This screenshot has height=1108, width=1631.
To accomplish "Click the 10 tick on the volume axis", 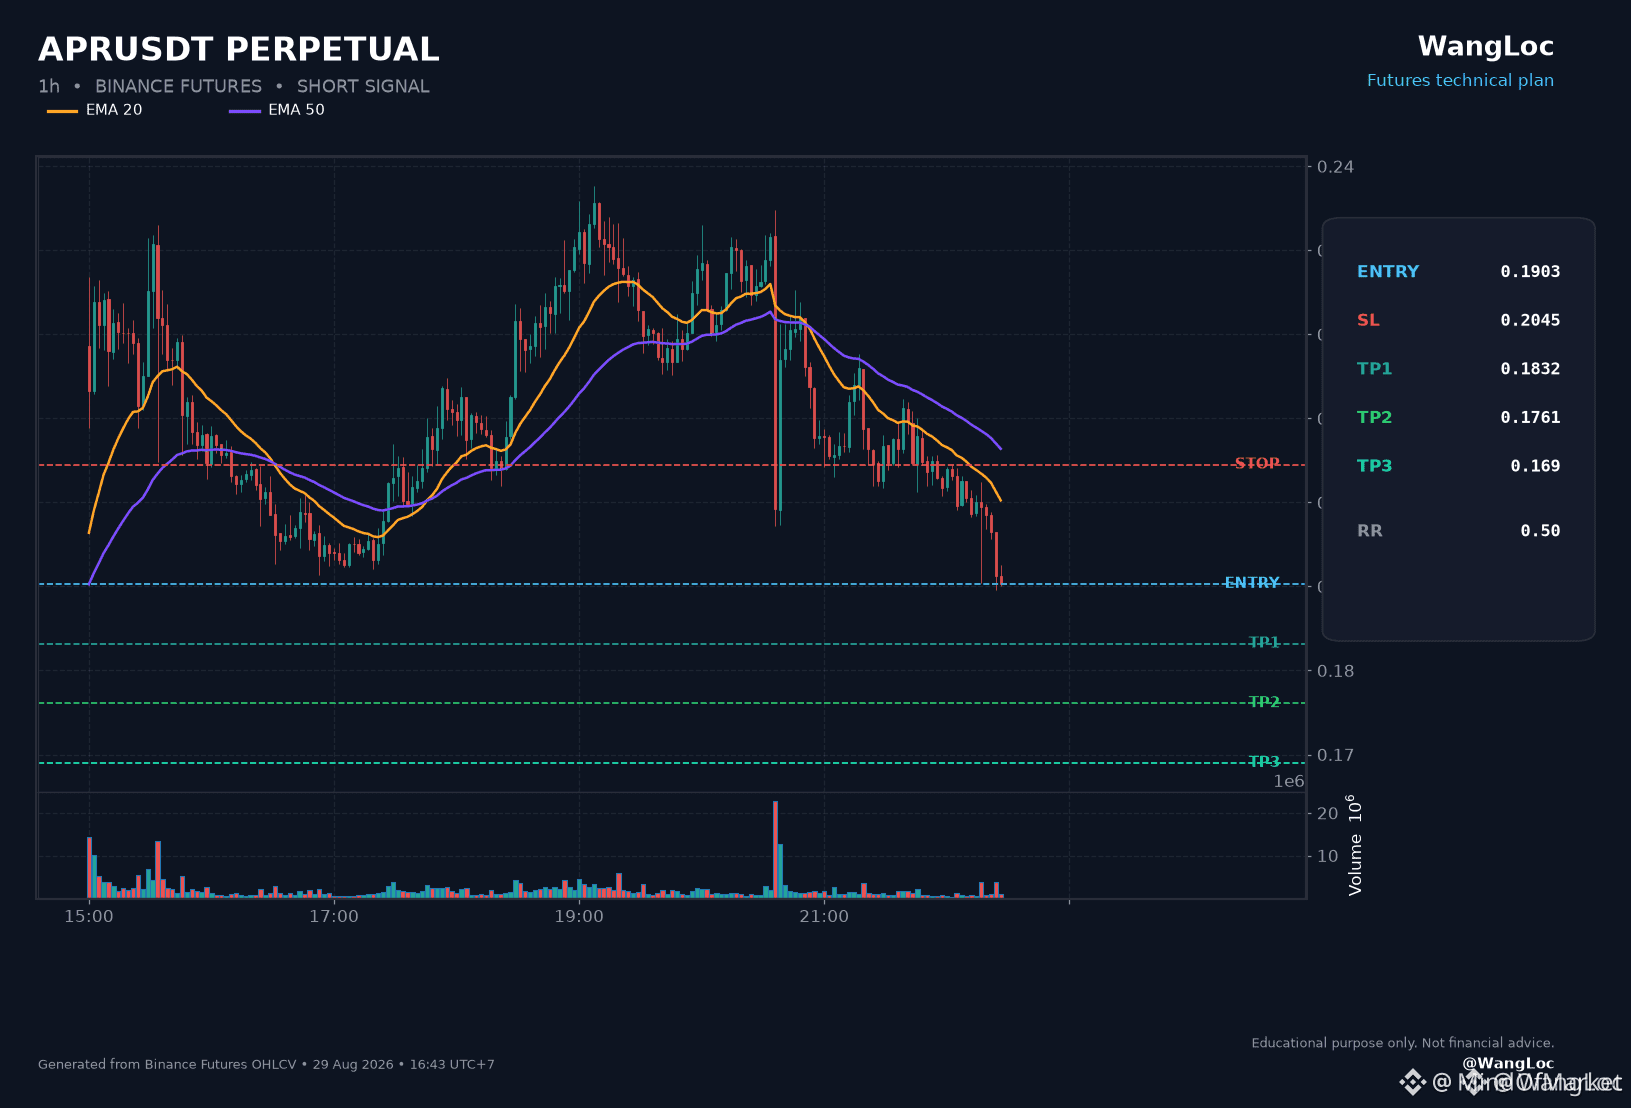I will [1327, 856].
